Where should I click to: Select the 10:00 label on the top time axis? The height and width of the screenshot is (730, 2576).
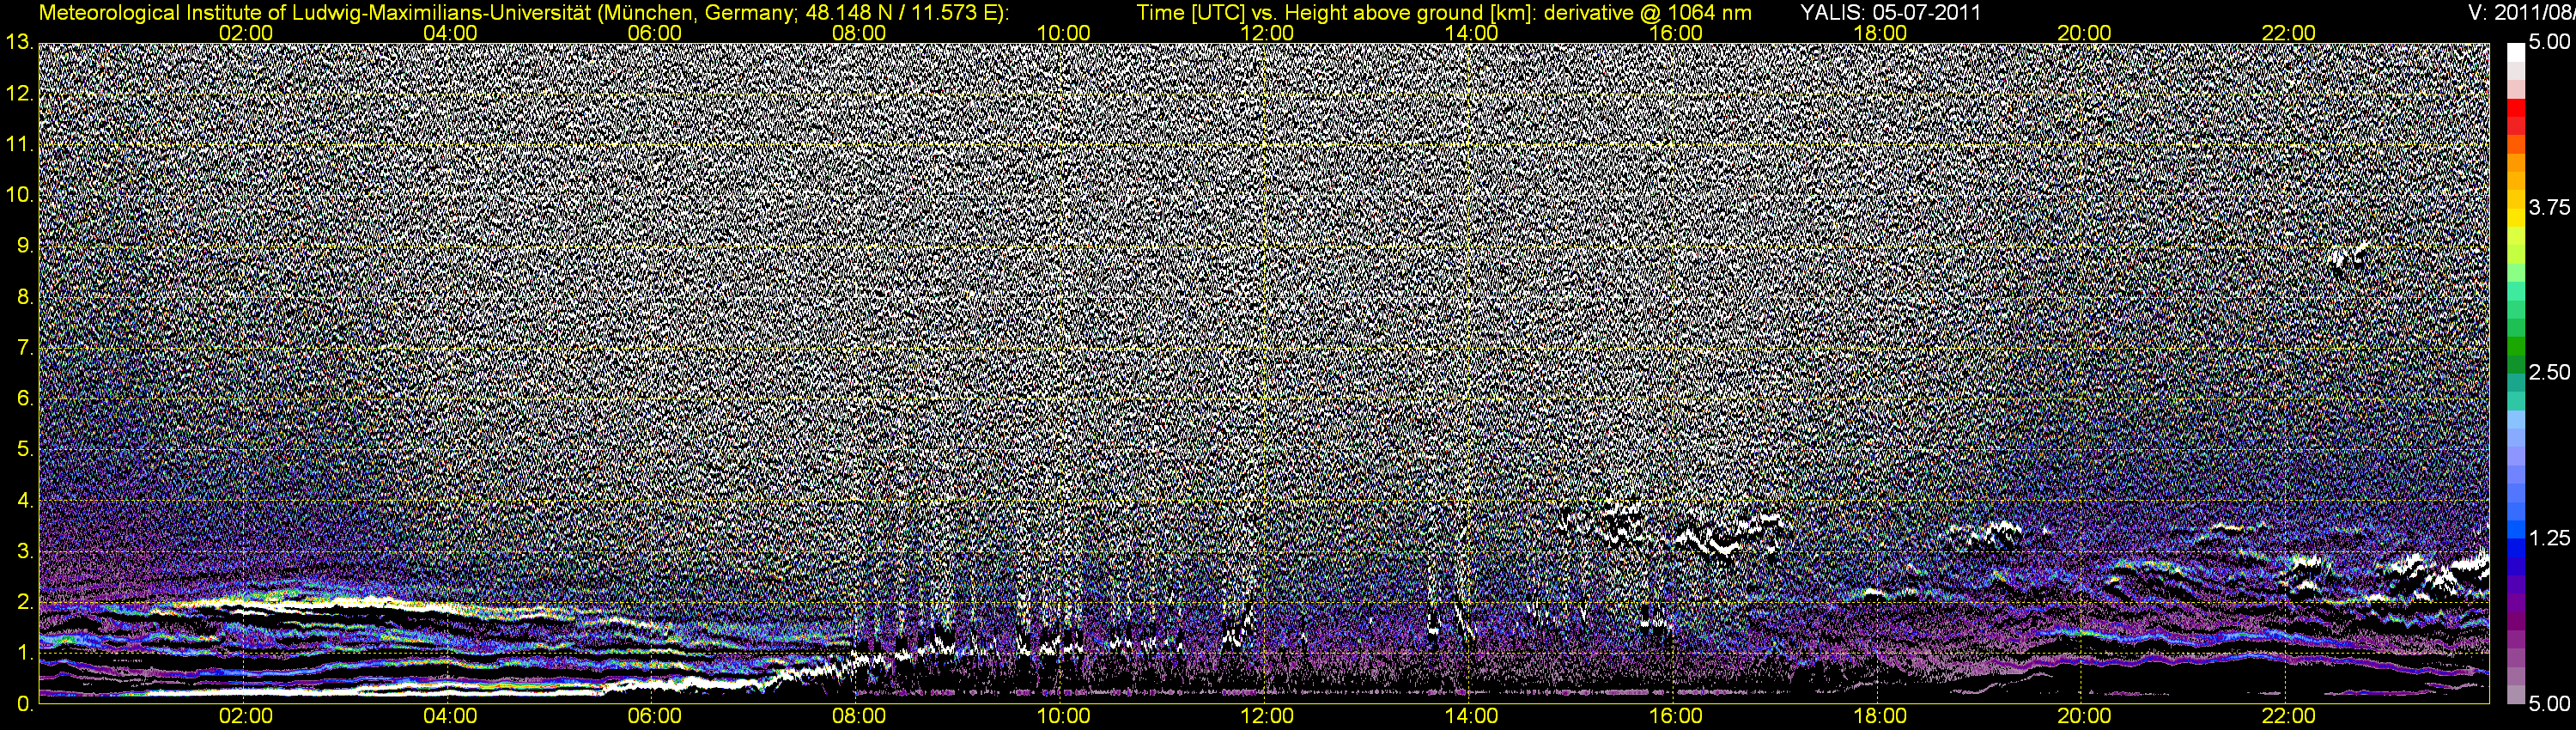(1063, 33)
